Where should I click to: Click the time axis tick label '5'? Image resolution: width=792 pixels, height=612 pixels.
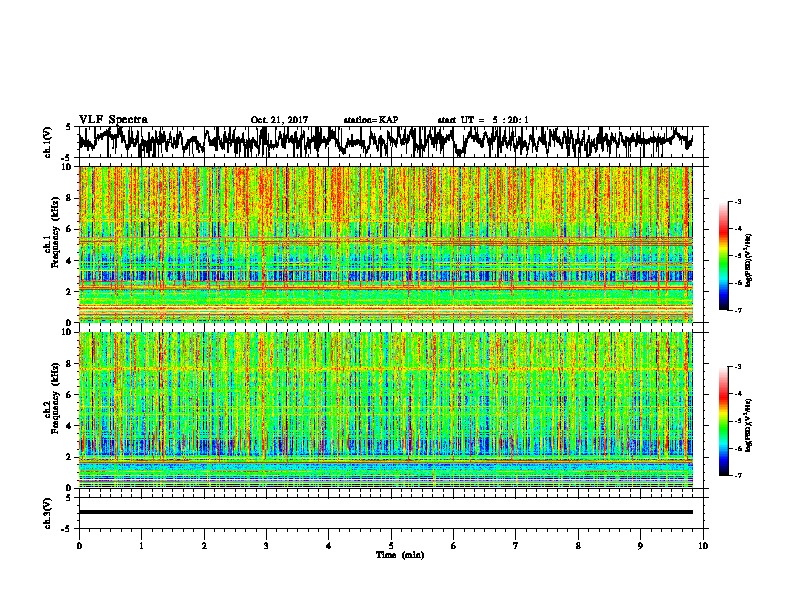391,545
